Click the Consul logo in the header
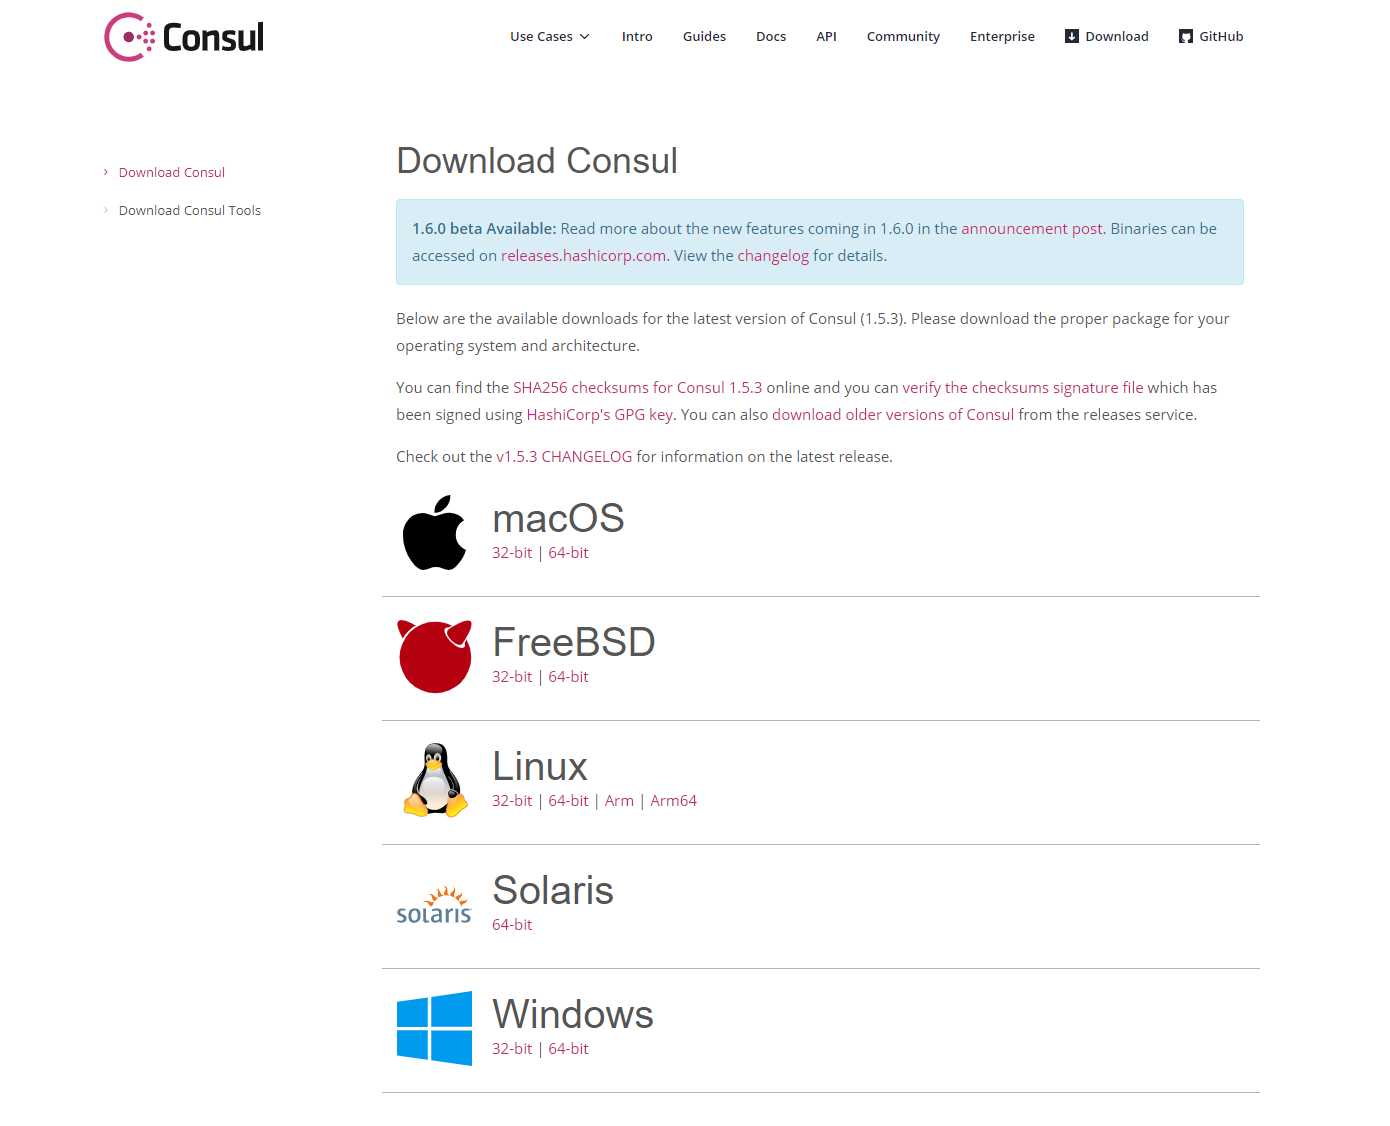Image resolution: width=1390 pixels, height=1126 pixels. tap(184, 37)
